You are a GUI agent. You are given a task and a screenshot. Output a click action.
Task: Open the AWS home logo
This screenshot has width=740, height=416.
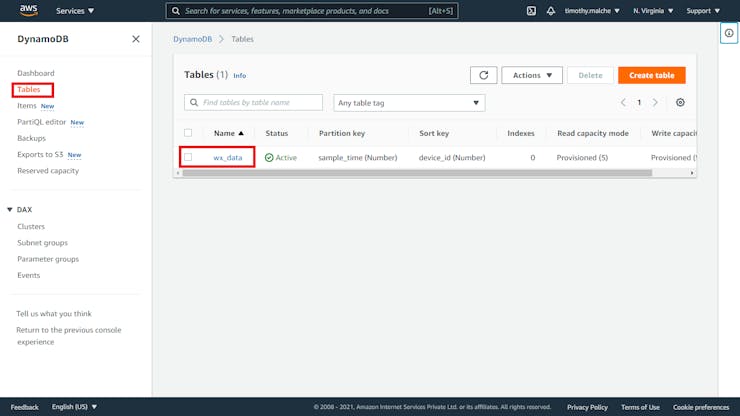pyautogui.click(x=29, y=10)
